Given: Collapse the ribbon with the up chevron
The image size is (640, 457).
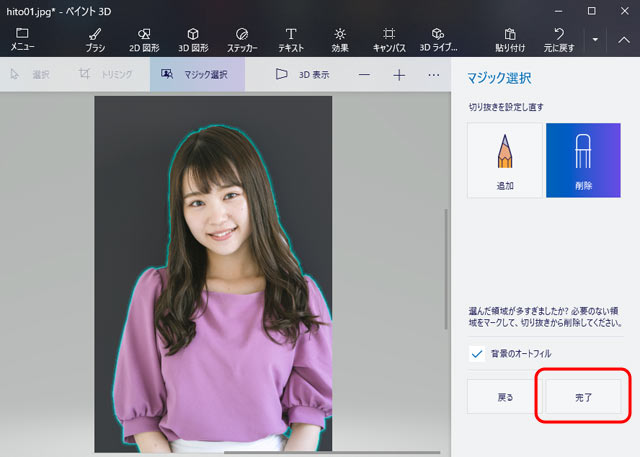Looking at the screenshot, I should pyautogui.click(x=624, y=40).
